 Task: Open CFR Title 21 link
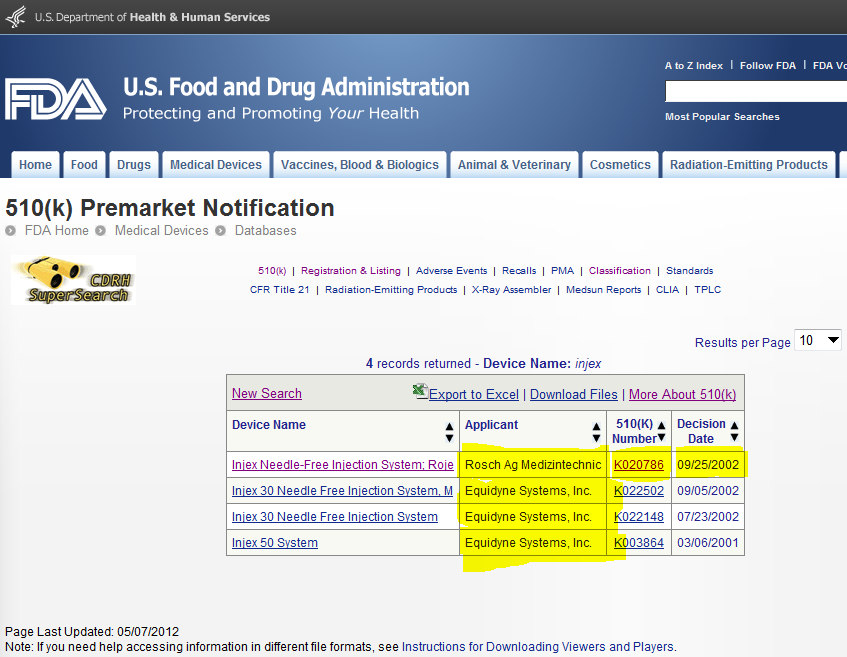tap(279, 290)
